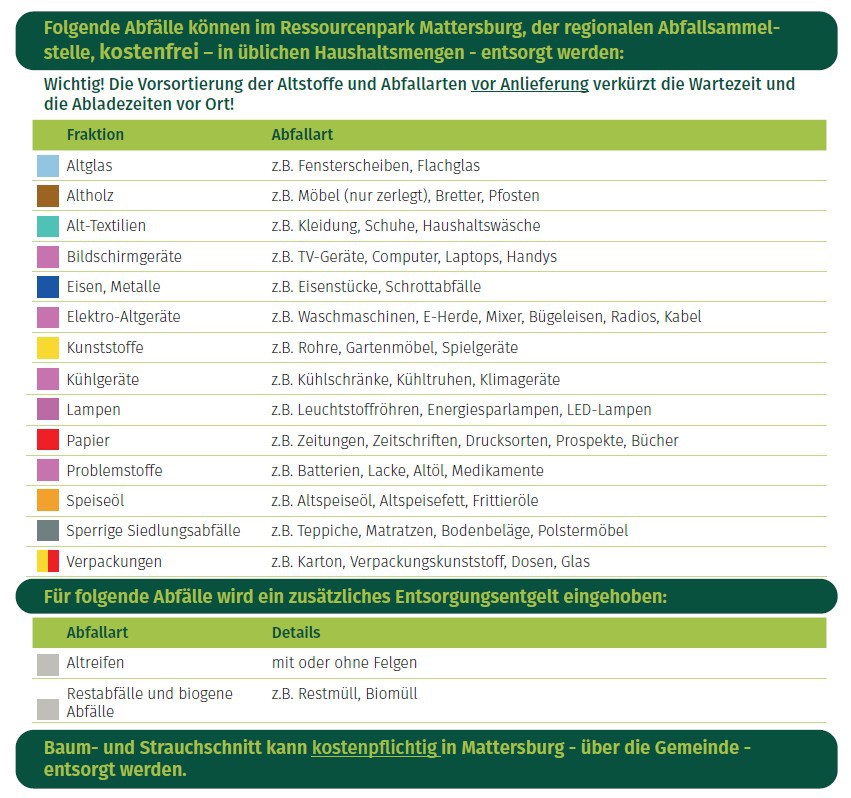Select the gray swatch beside Altreifen
The height and width of the screenshot is (798, 851).
[x=48, y=664]
